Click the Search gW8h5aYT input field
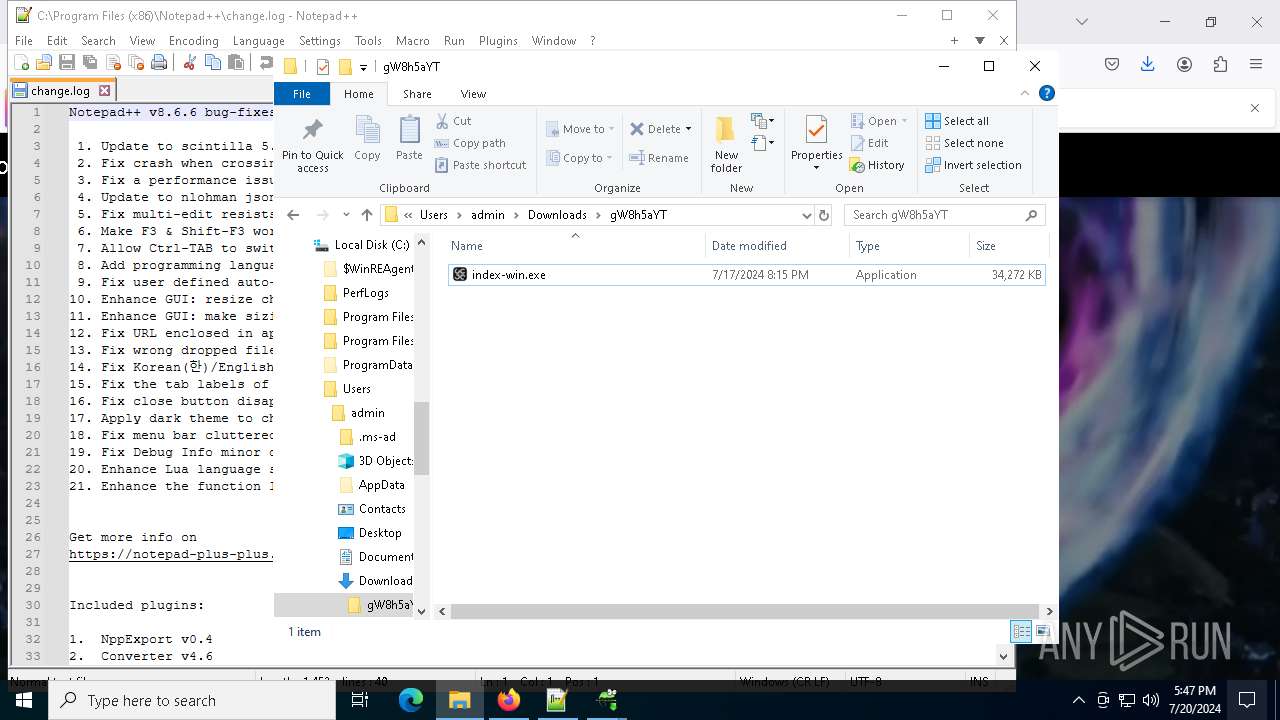1280x720 pixels. (945, 215)
